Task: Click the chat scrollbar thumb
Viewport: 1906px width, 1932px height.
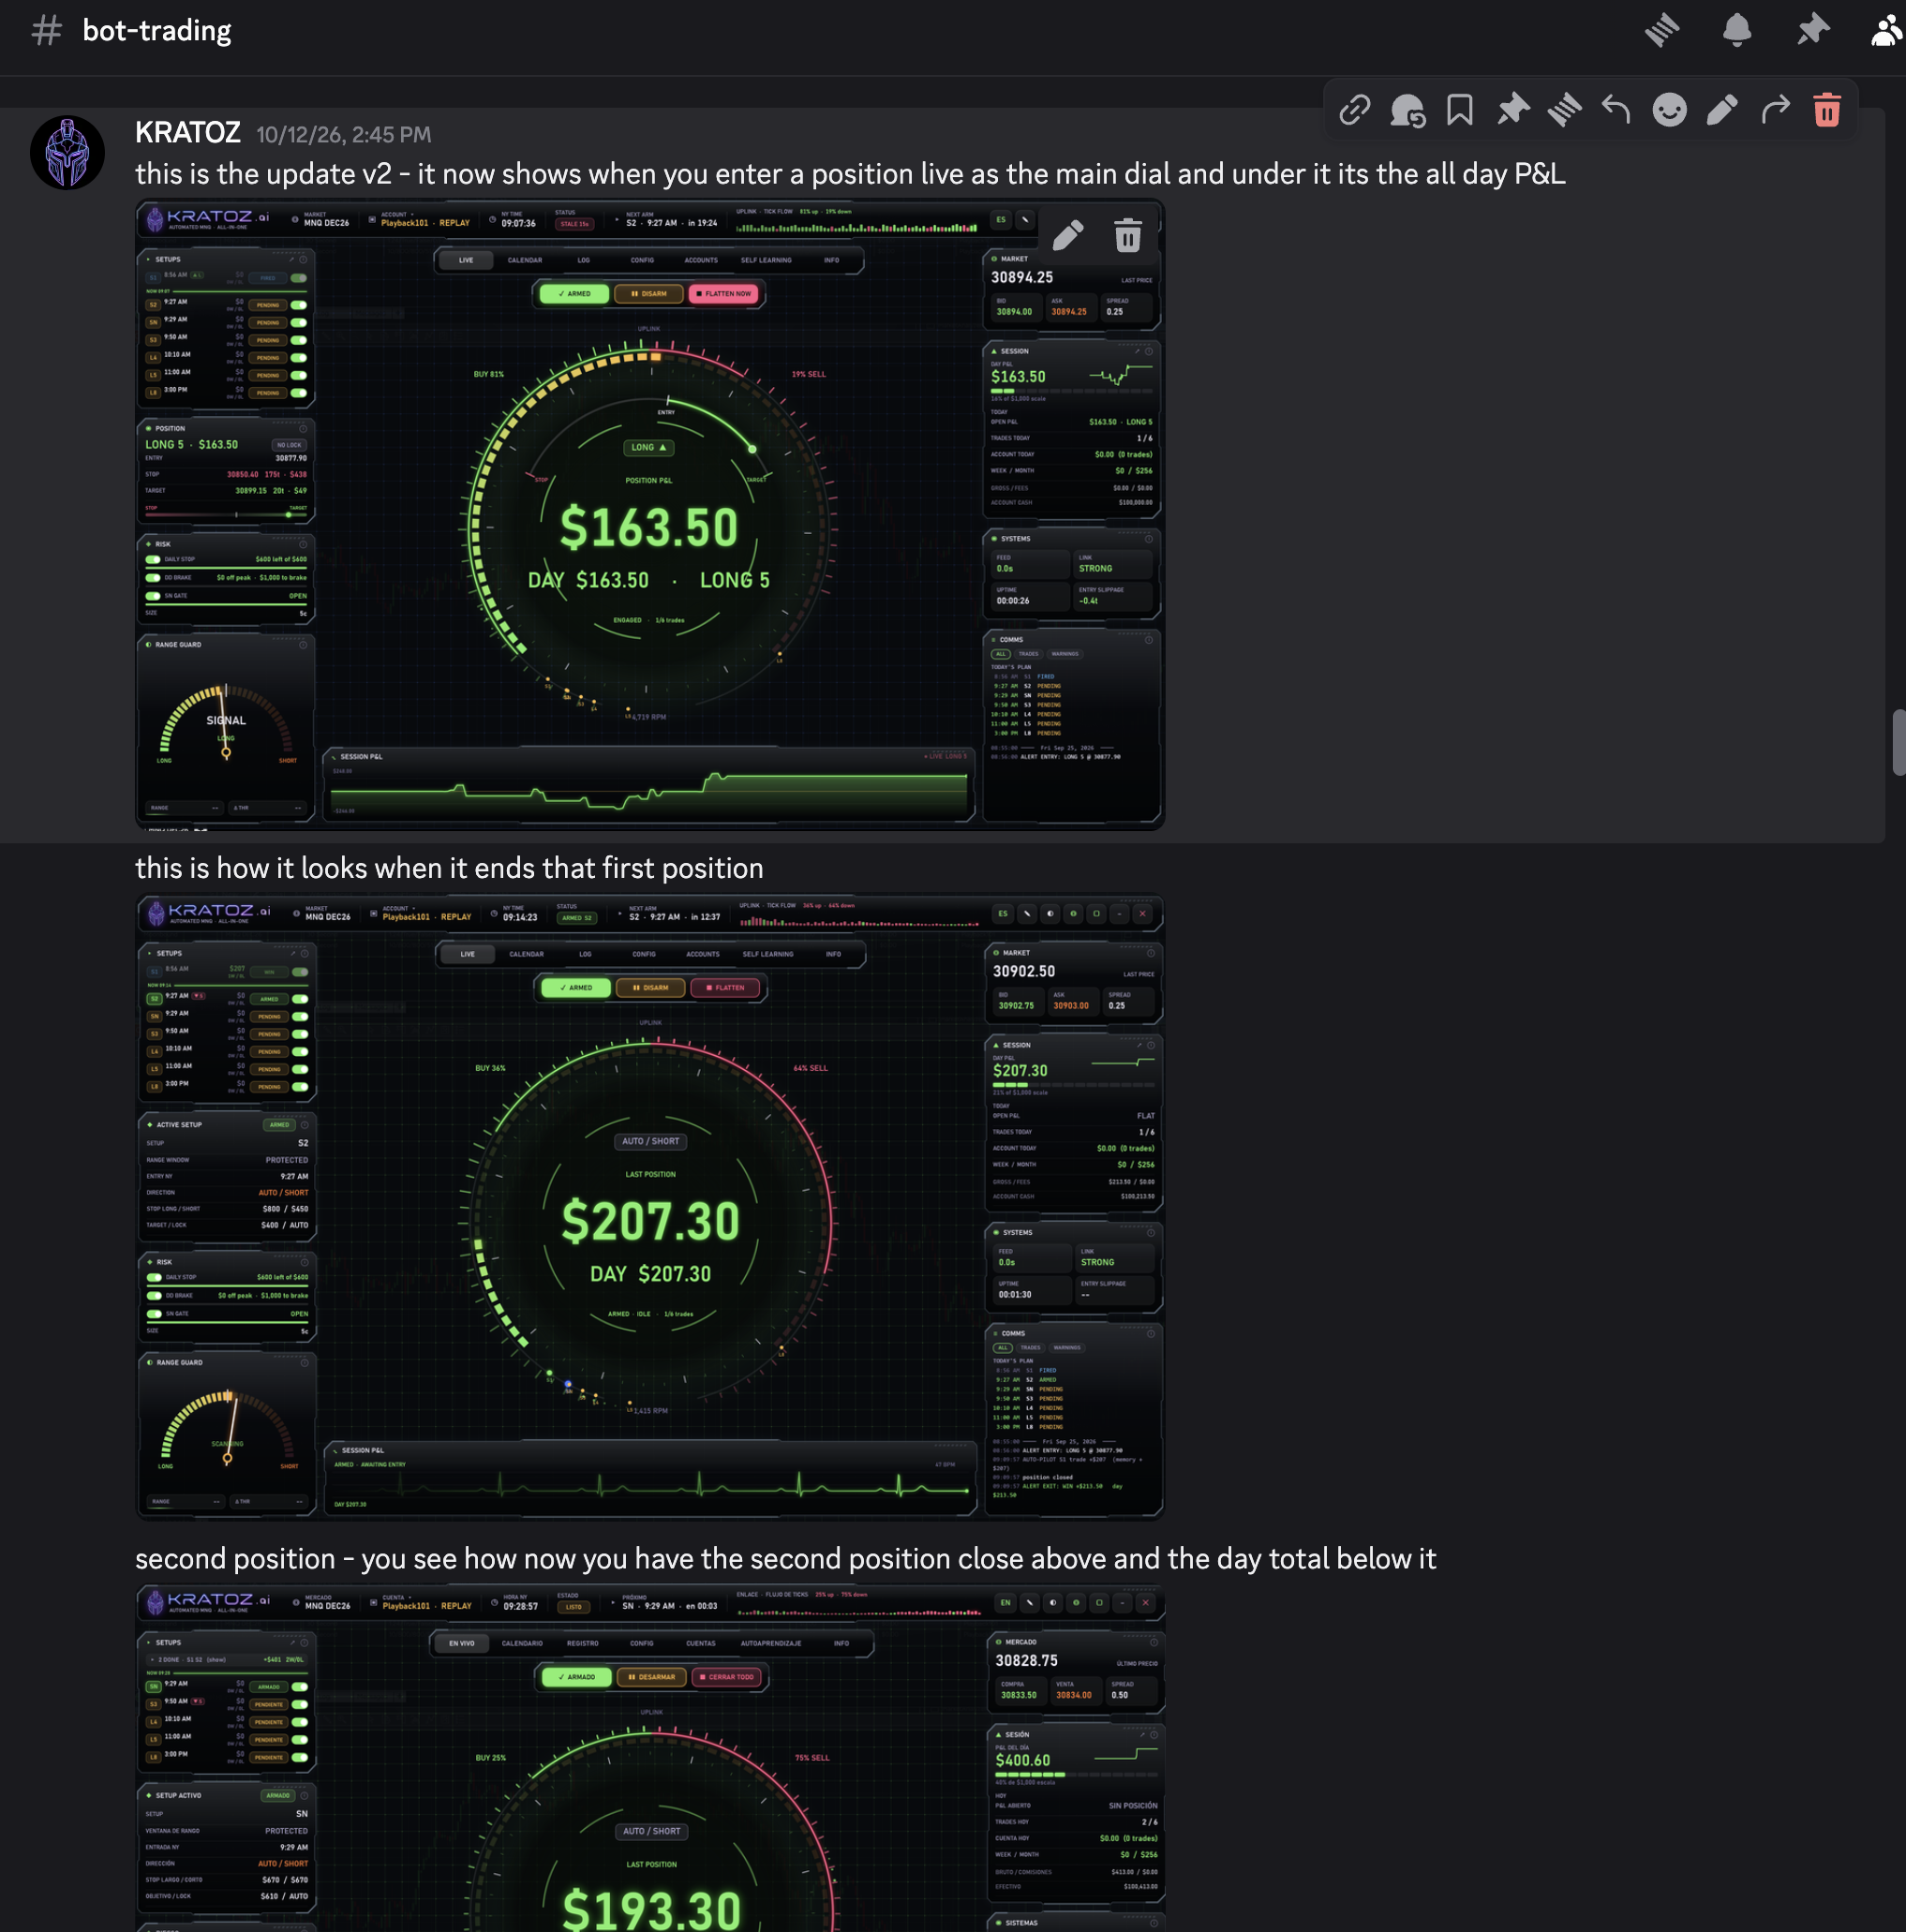Action: [1898, 742]
